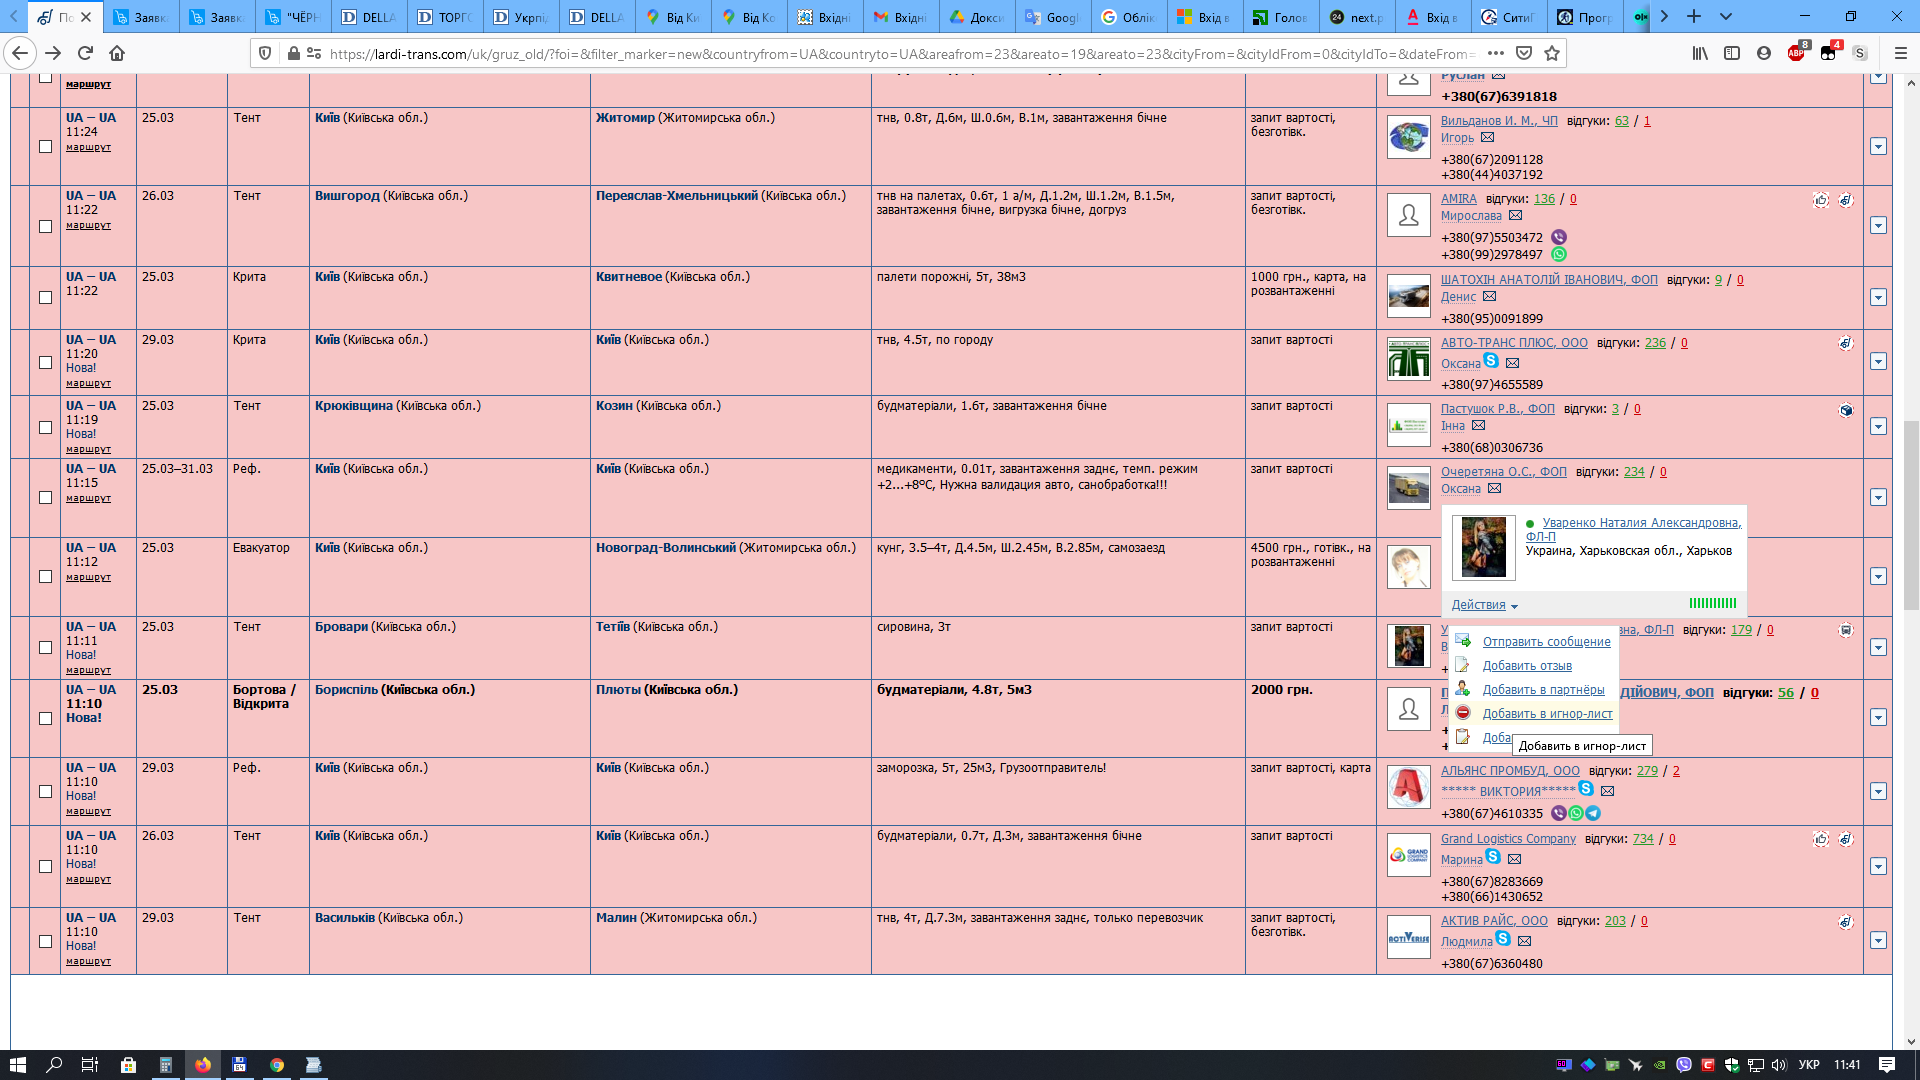
Task: Reload the current page
Action: [85, 53]
